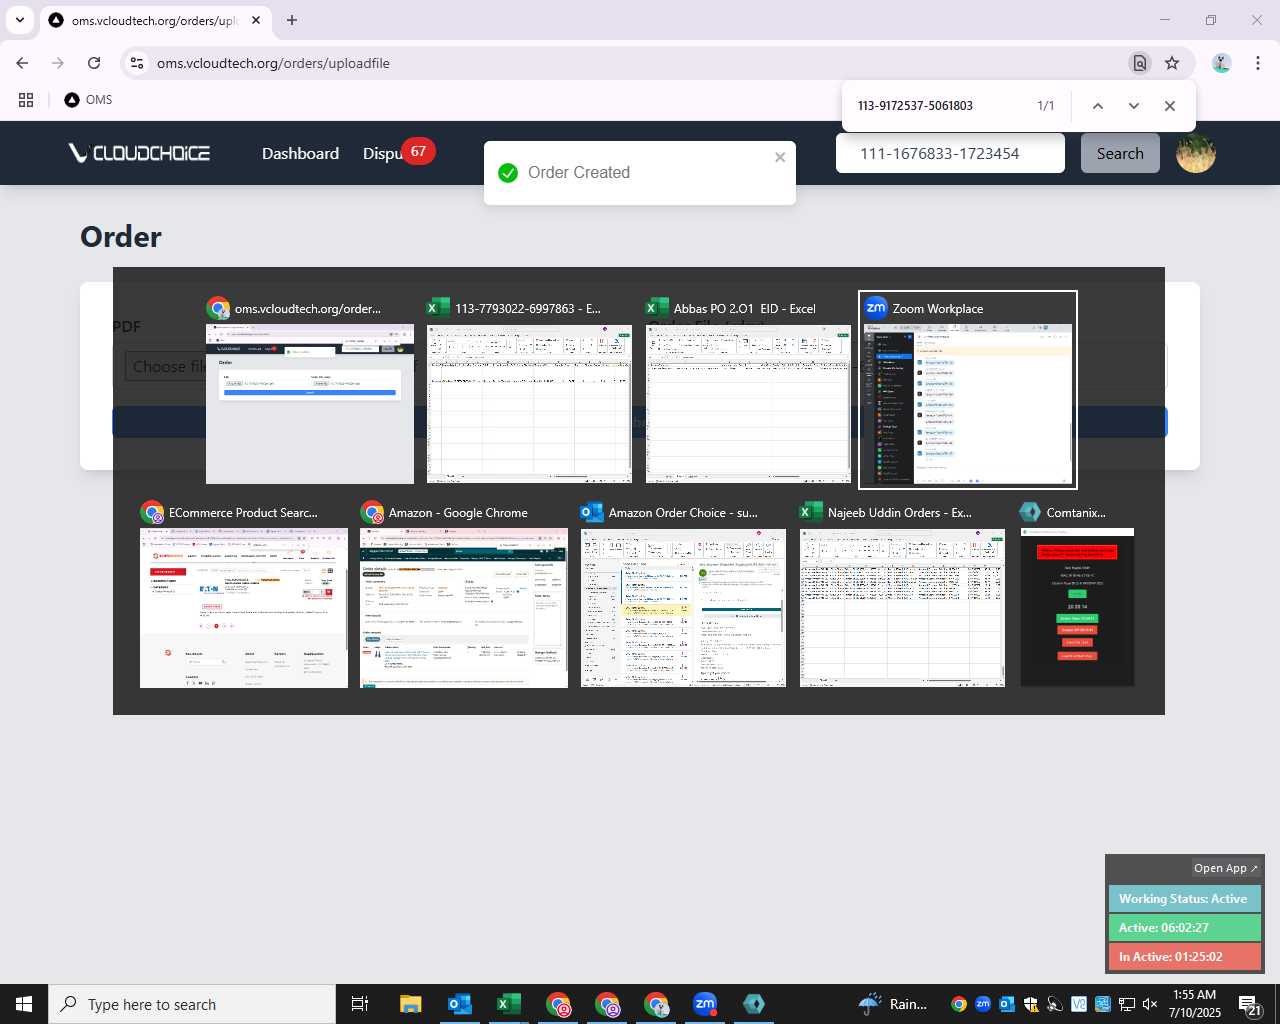This screenshot has width=1280, height=1024.
Task: Go forward with the browser forward arrow
Action: (58, 63)
